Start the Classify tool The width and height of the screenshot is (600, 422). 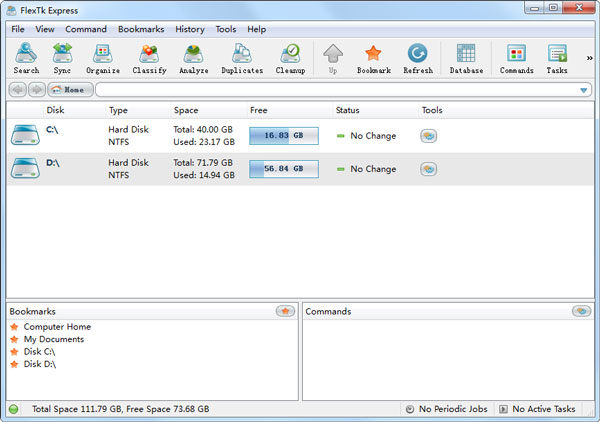[149, 59]
